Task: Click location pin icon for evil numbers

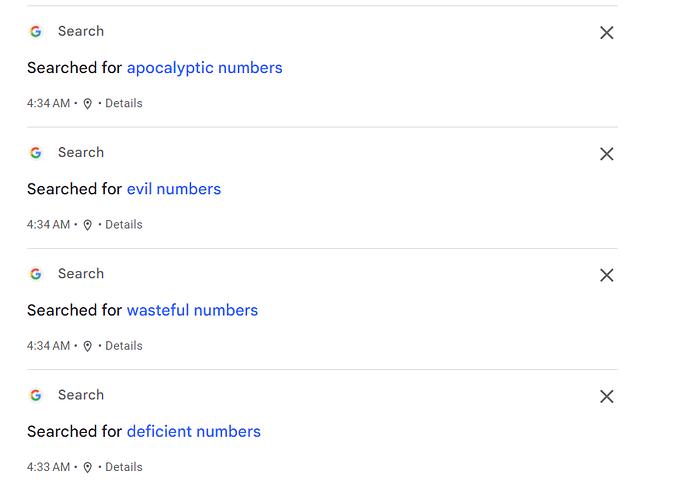Action: coord(88,225)
